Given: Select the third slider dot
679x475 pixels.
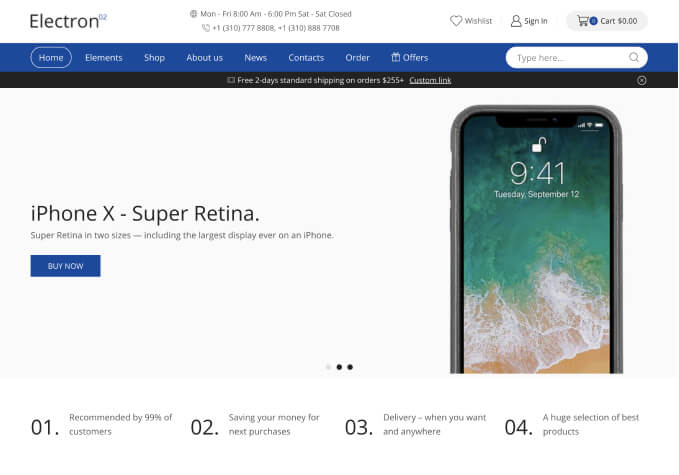Looking at the screenshot, I should coord(350,367).
